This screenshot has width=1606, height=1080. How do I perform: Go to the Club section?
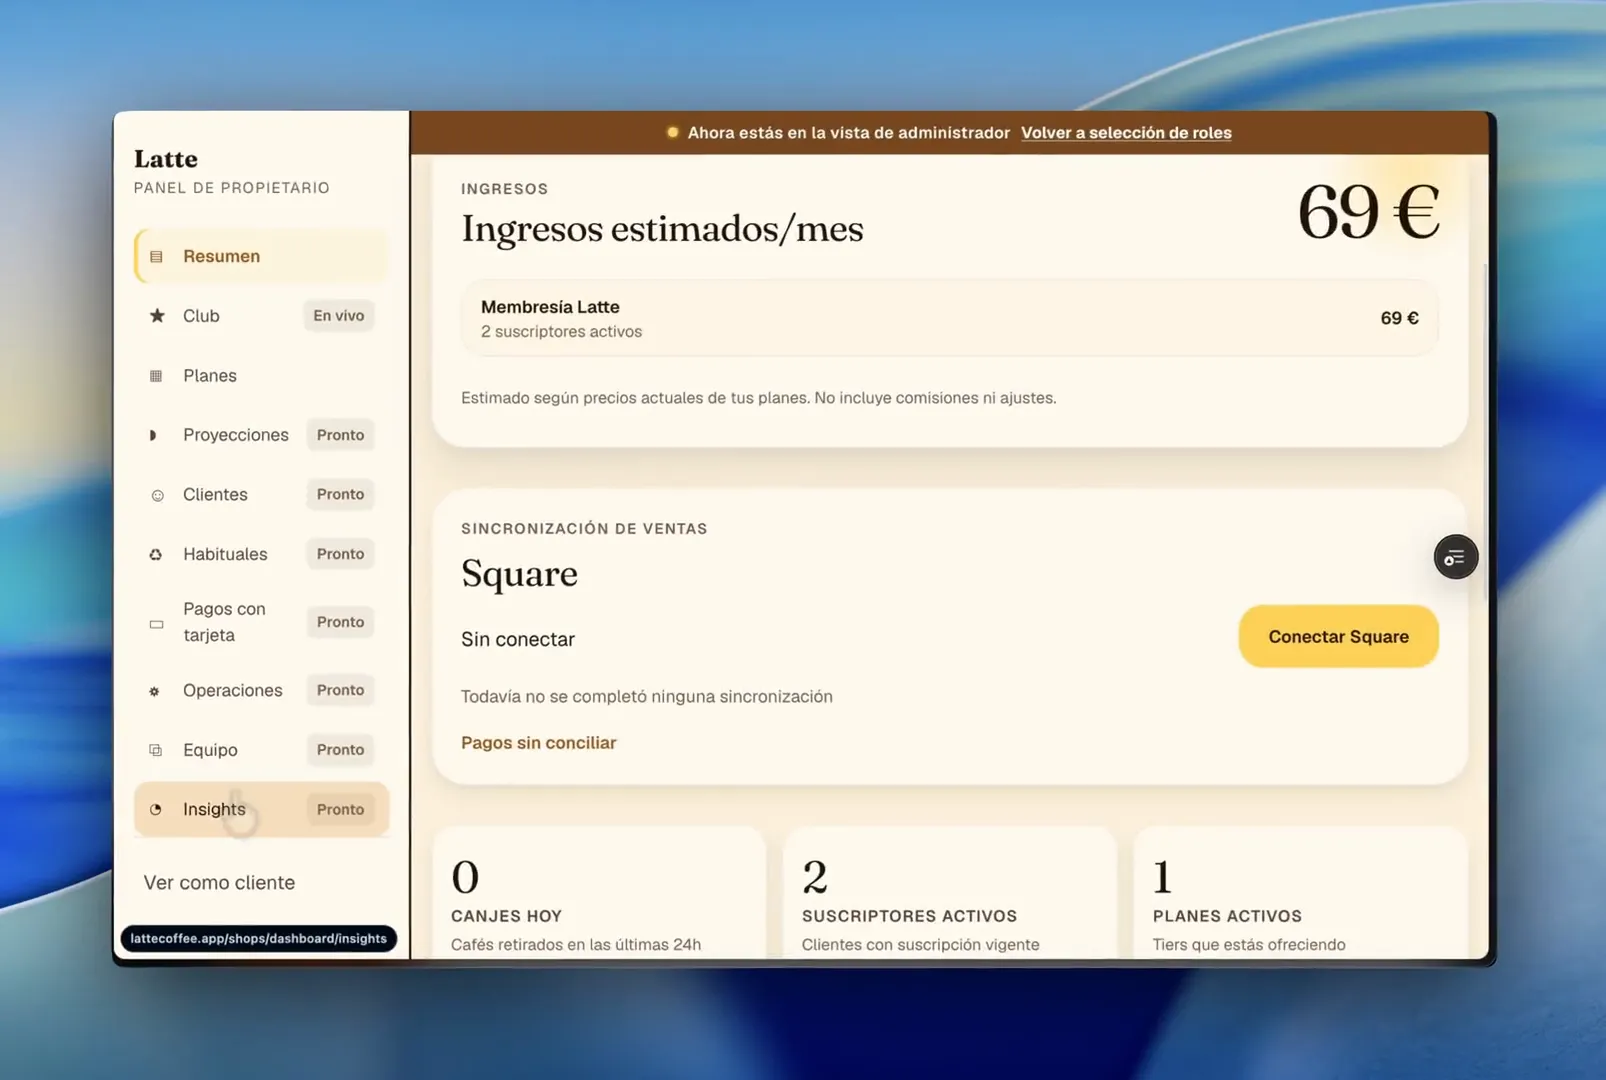click(x=261, y=316)
